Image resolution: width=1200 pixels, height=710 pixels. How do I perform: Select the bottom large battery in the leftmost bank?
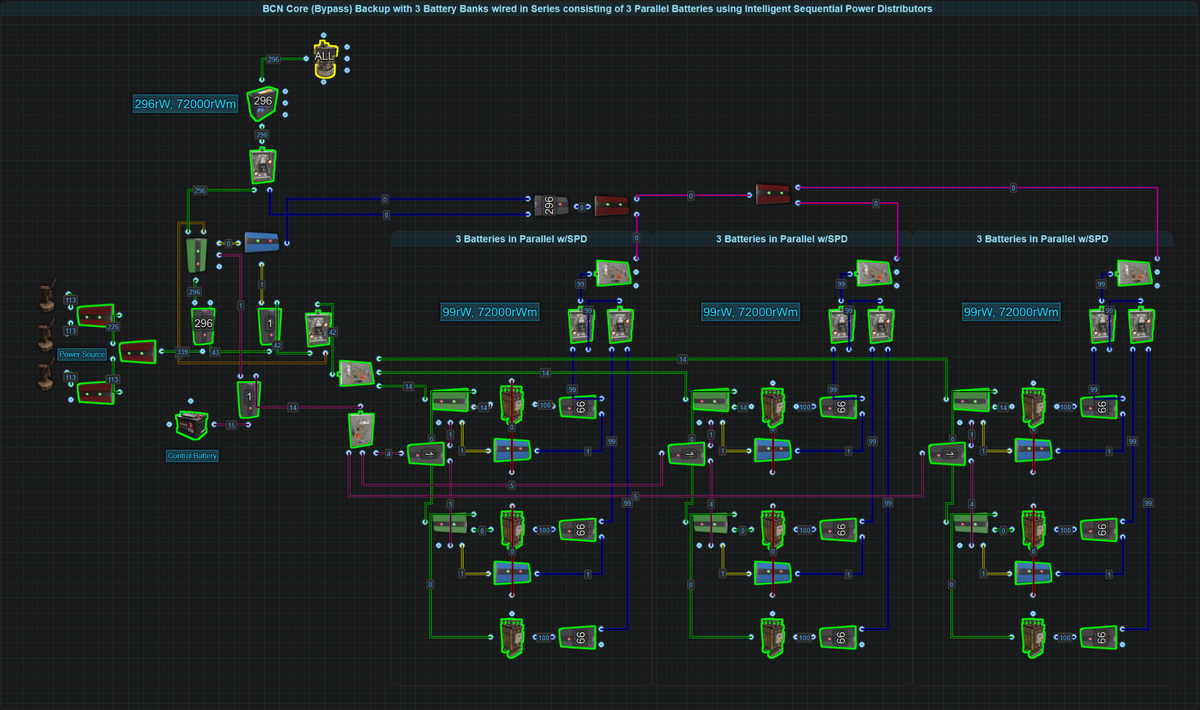pos(512,637)
